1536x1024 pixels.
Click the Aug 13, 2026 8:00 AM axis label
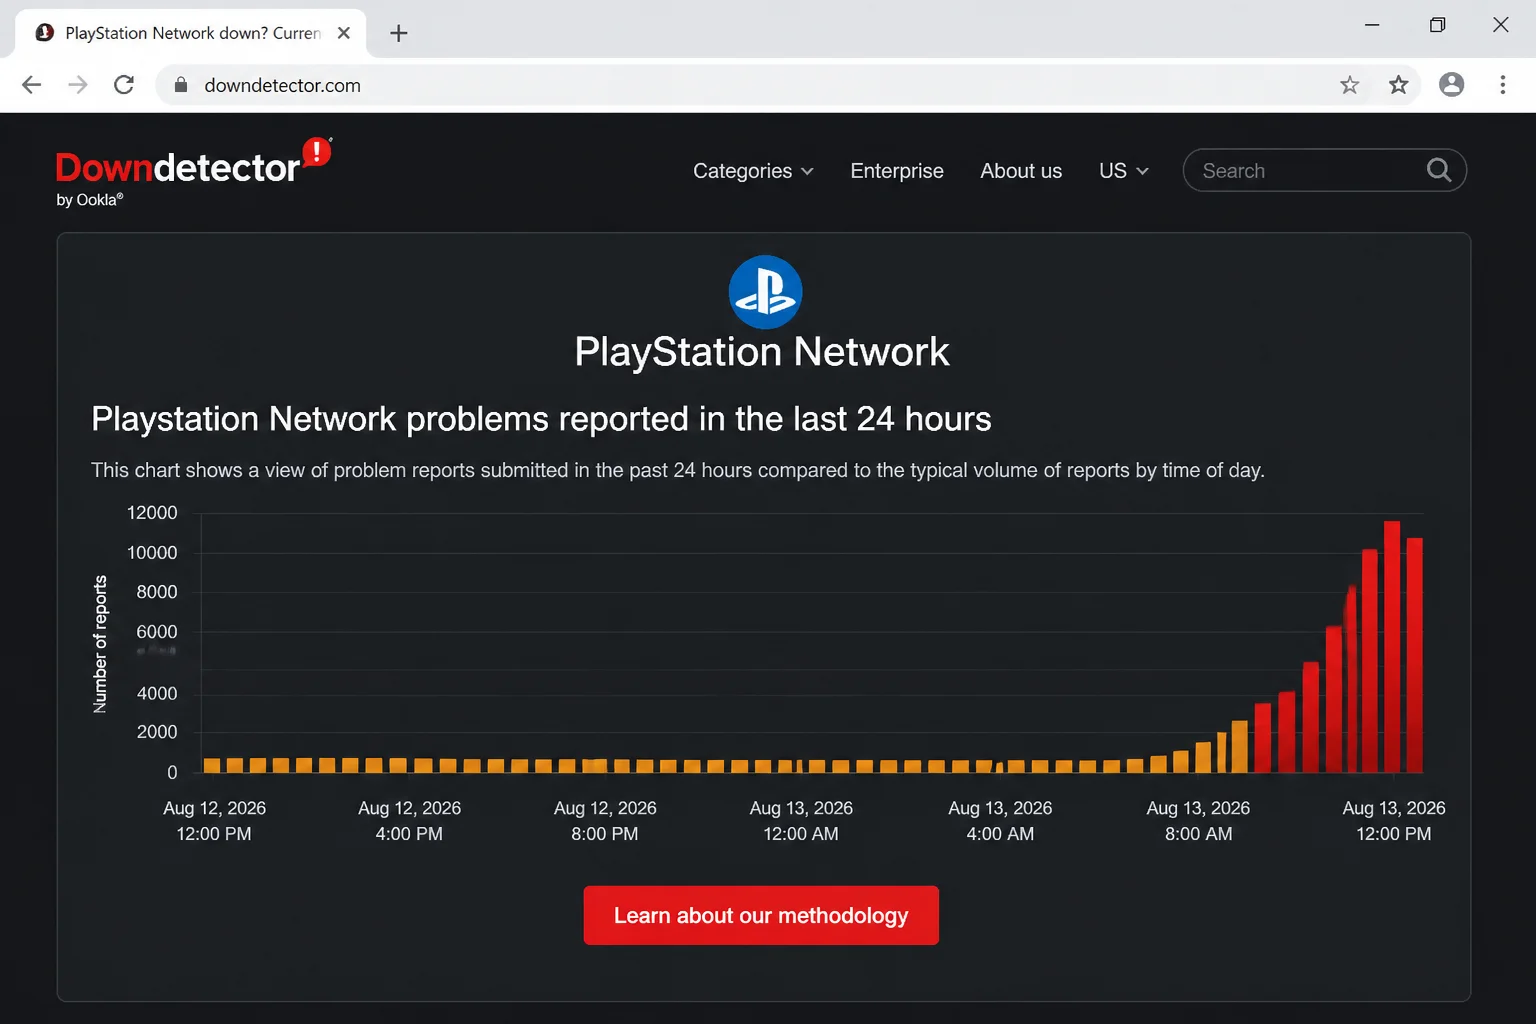click(x=1198, y=821)
